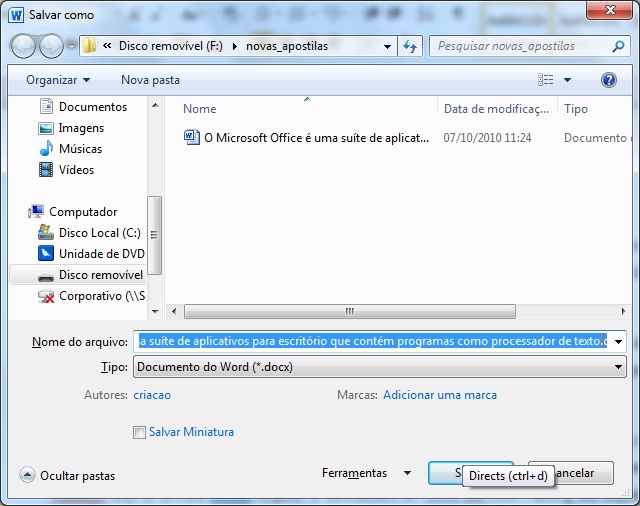Image resolution: width=640 pixels, height=506 pixels.
Task: Select Documentos in the navigation pane
Action: [x=92, y=107]
